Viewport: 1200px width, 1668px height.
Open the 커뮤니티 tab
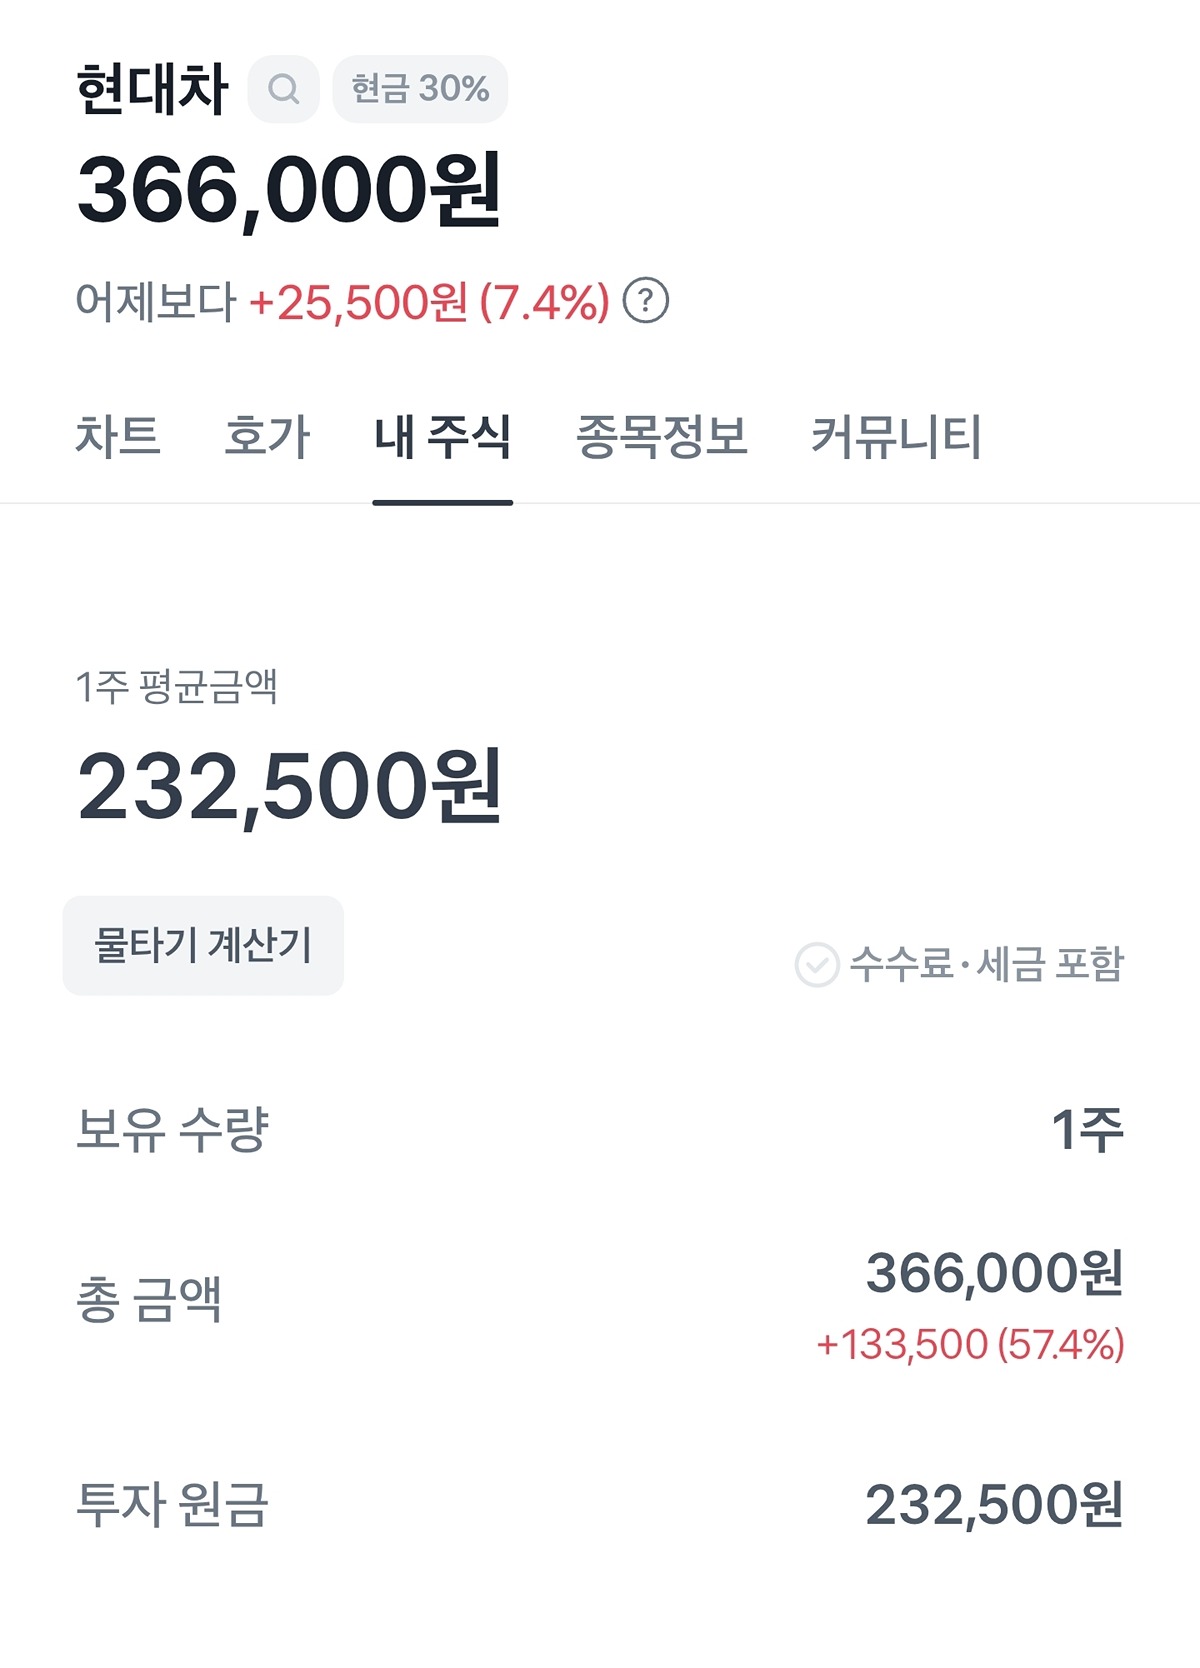[x=896, y=437]
